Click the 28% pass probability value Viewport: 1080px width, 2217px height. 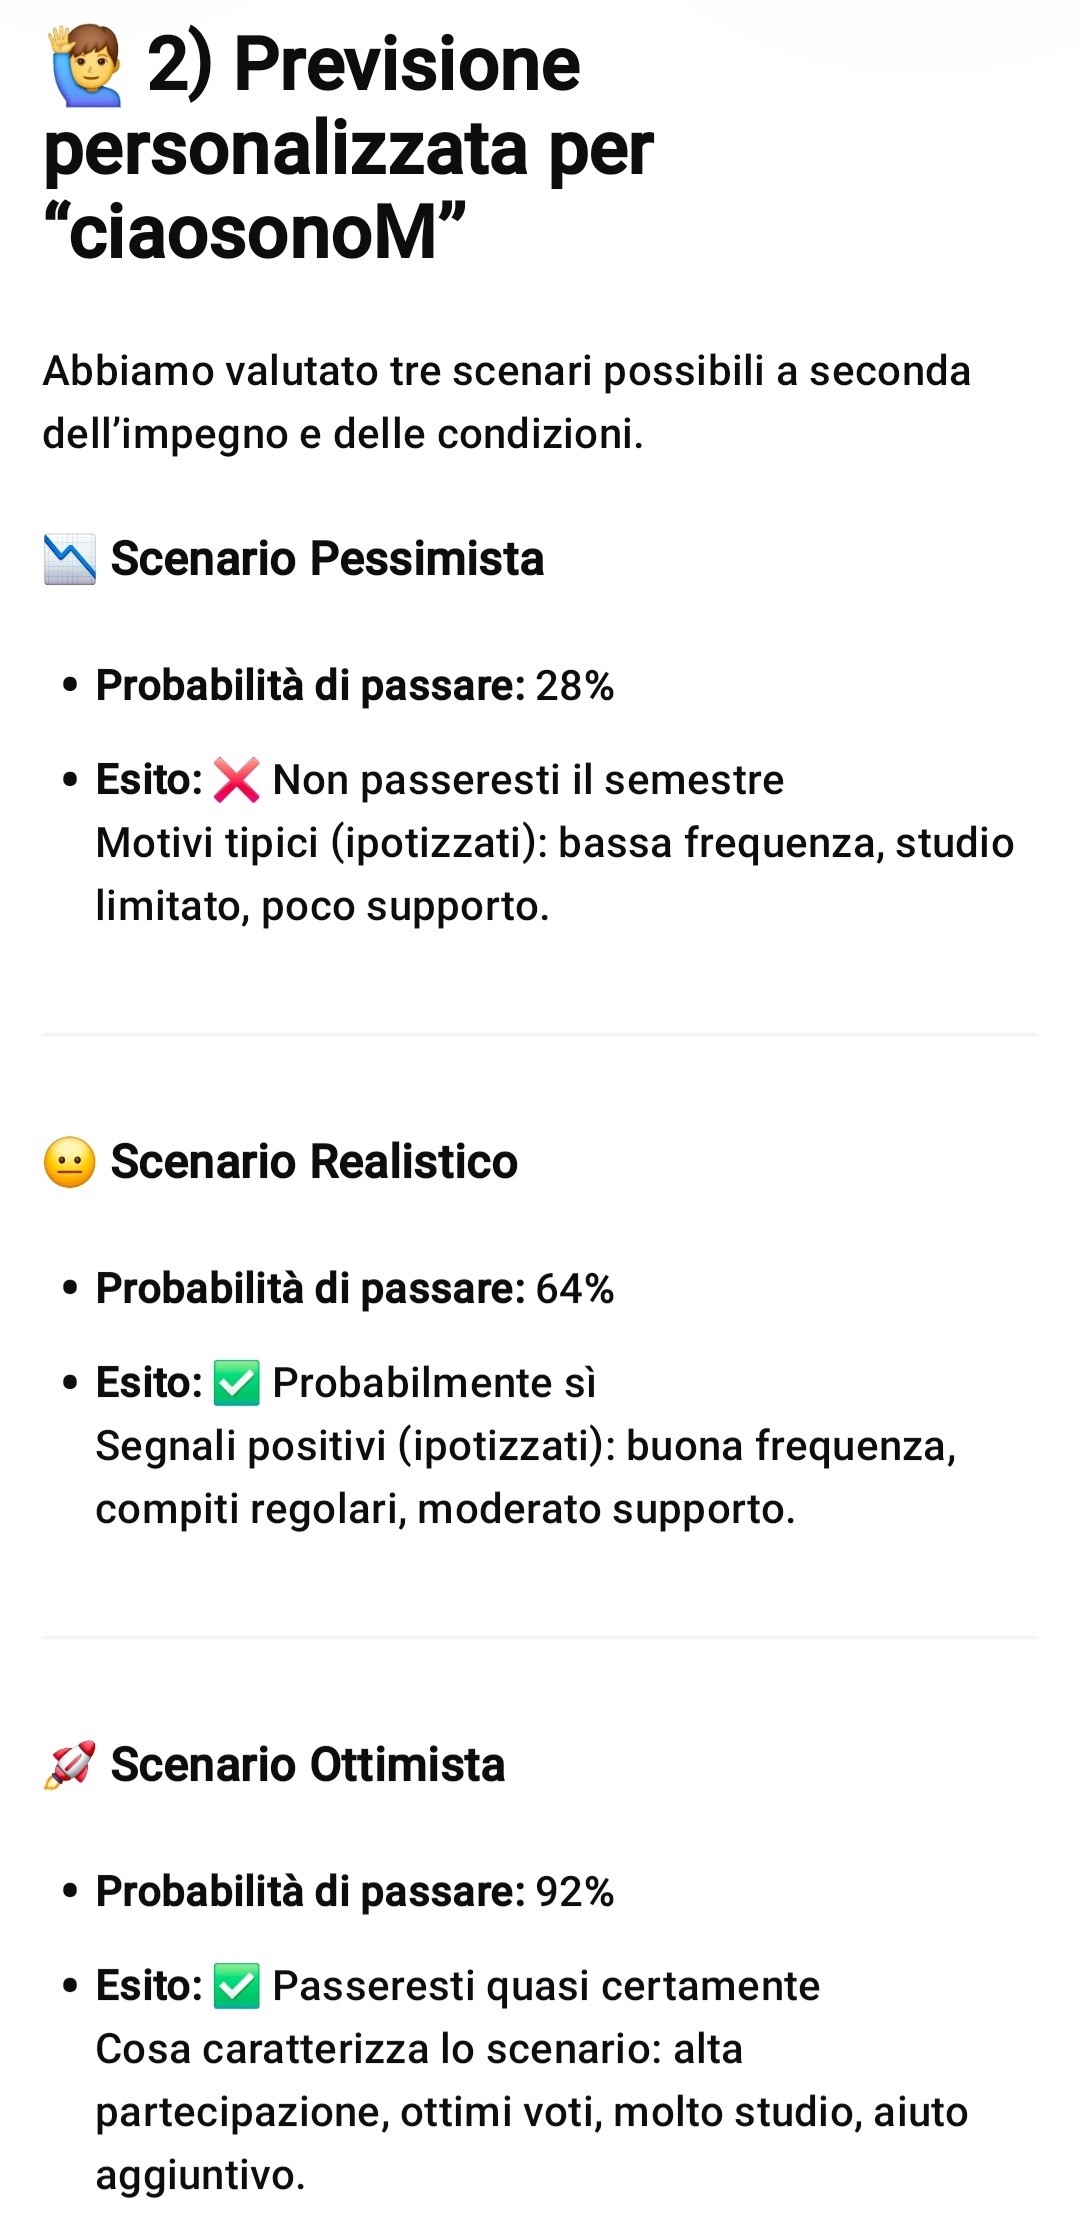coord(575,686)
